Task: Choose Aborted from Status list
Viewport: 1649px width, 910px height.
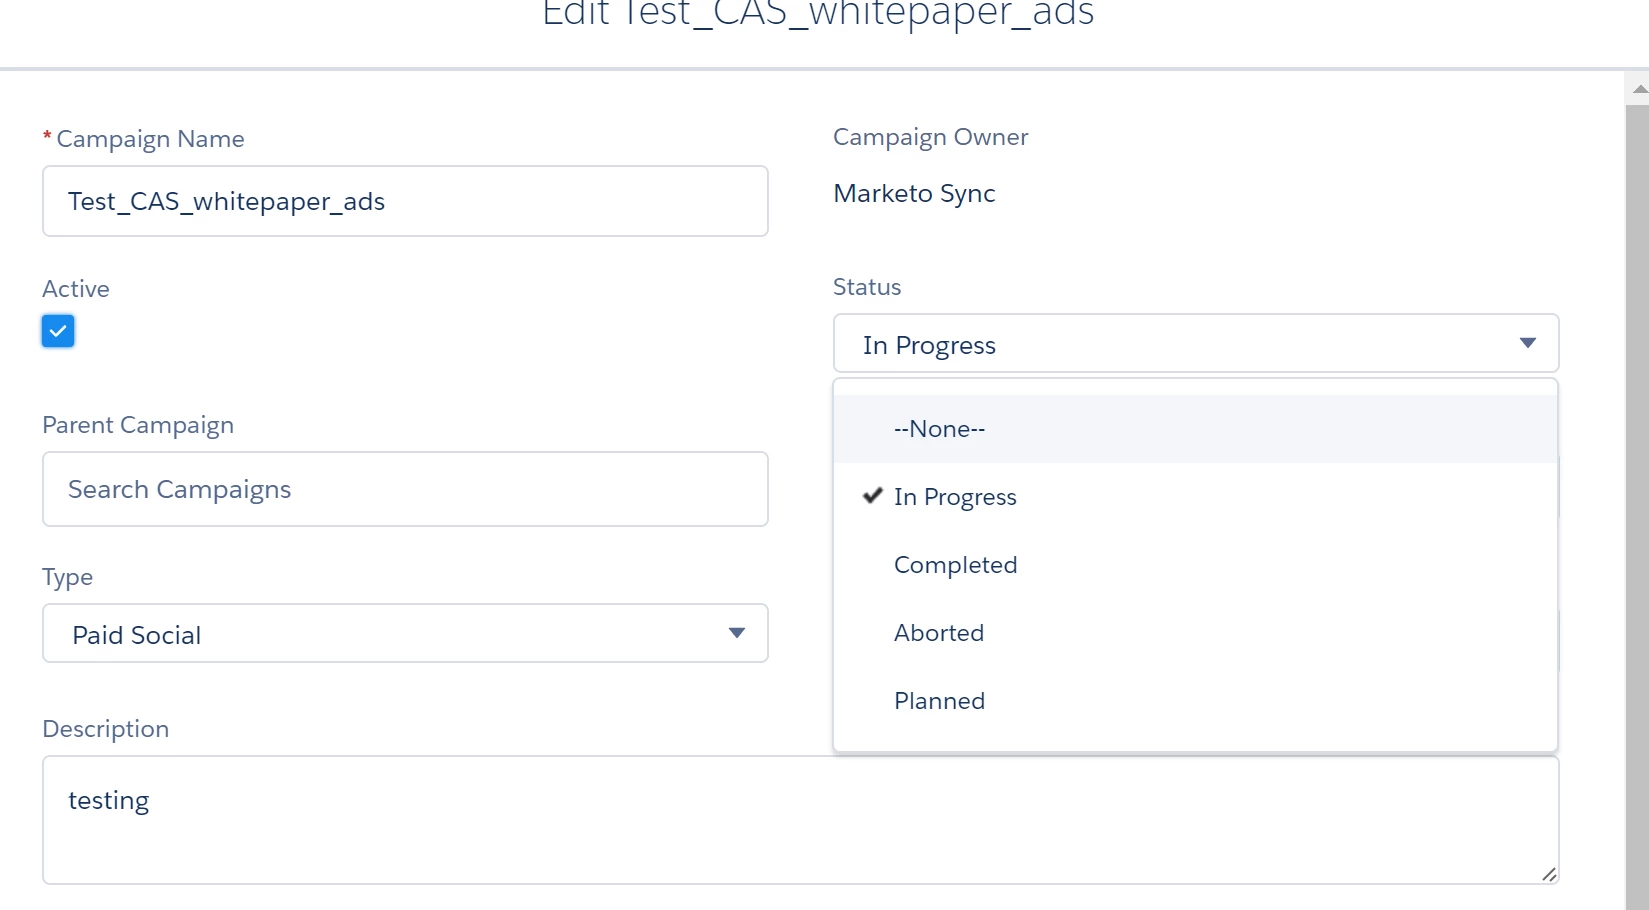Action: [939, 633]
